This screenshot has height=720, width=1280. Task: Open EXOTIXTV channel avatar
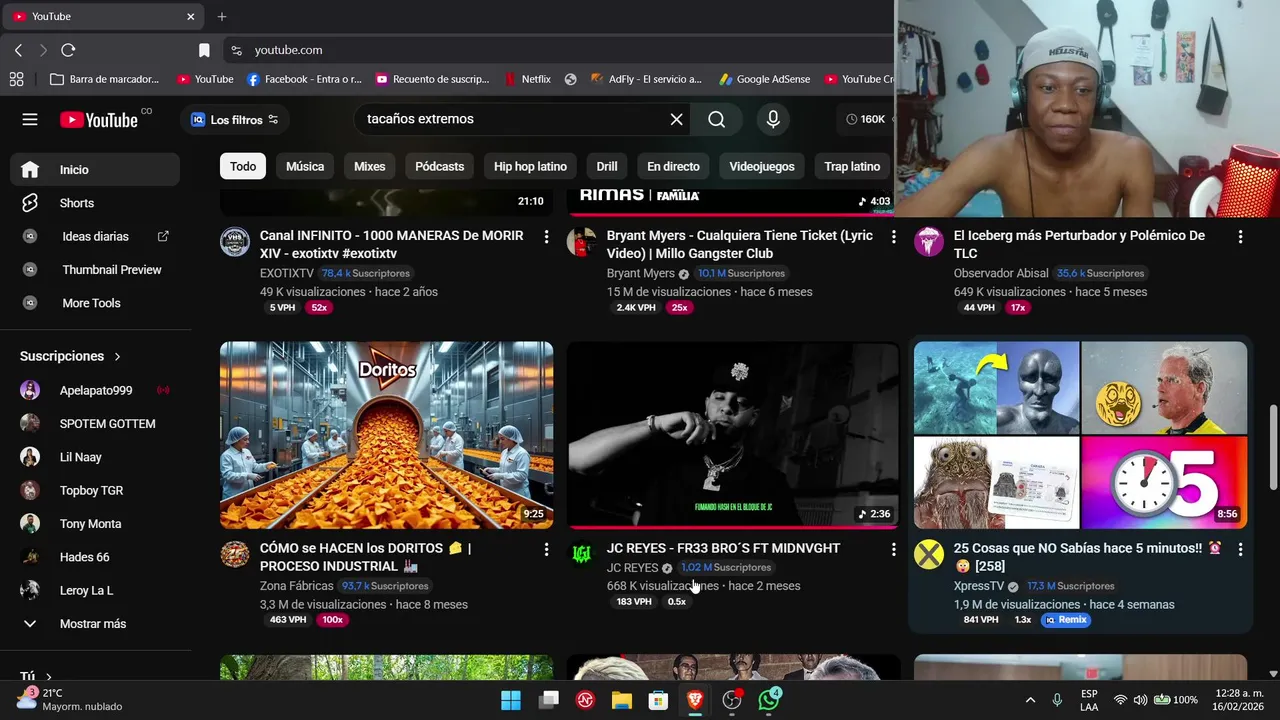tap(235, 242)
